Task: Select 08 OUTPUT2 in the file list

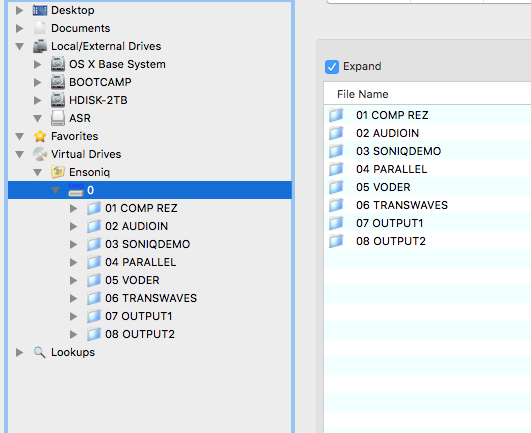Action: (x=391, y=241)
